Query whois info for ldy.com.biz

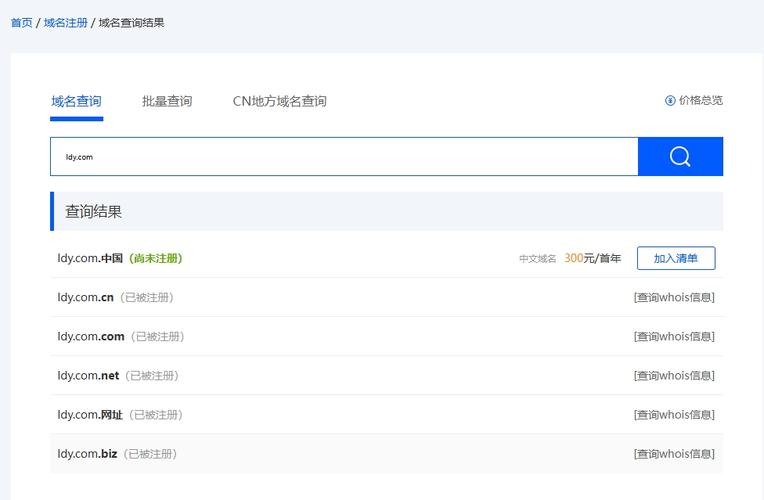[674, 454]
